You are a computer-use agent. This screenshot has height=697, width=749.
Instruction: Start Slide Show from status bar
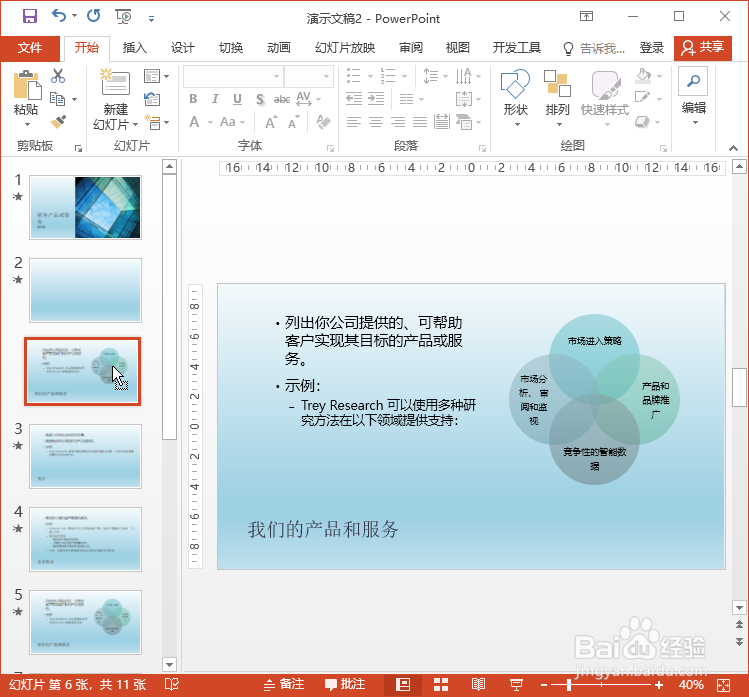516,685
